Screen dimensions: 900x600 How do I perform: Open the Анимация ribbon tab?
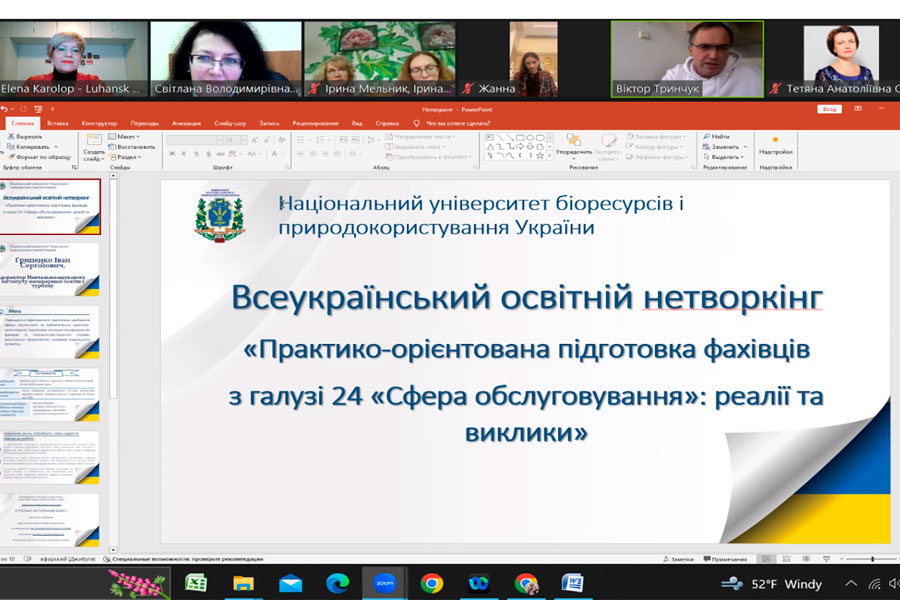click(186, 123)
